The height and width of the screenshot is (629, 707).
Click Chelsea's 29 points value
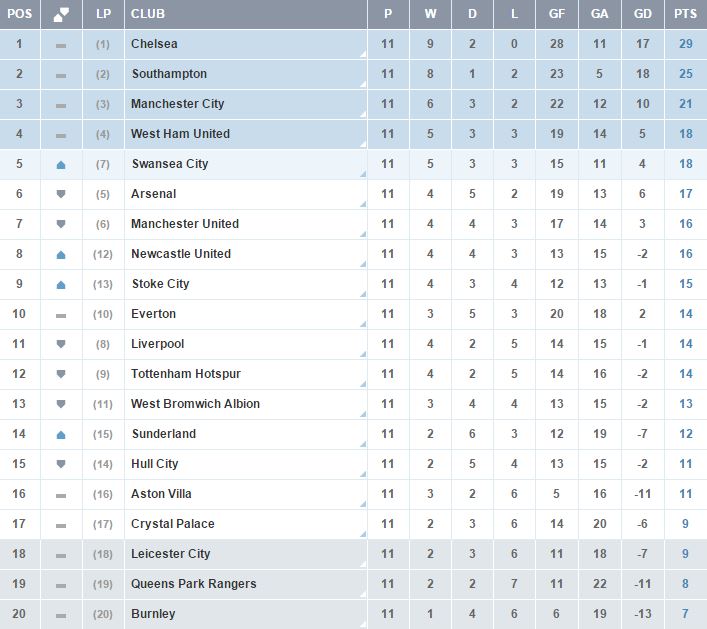[685, 44]
